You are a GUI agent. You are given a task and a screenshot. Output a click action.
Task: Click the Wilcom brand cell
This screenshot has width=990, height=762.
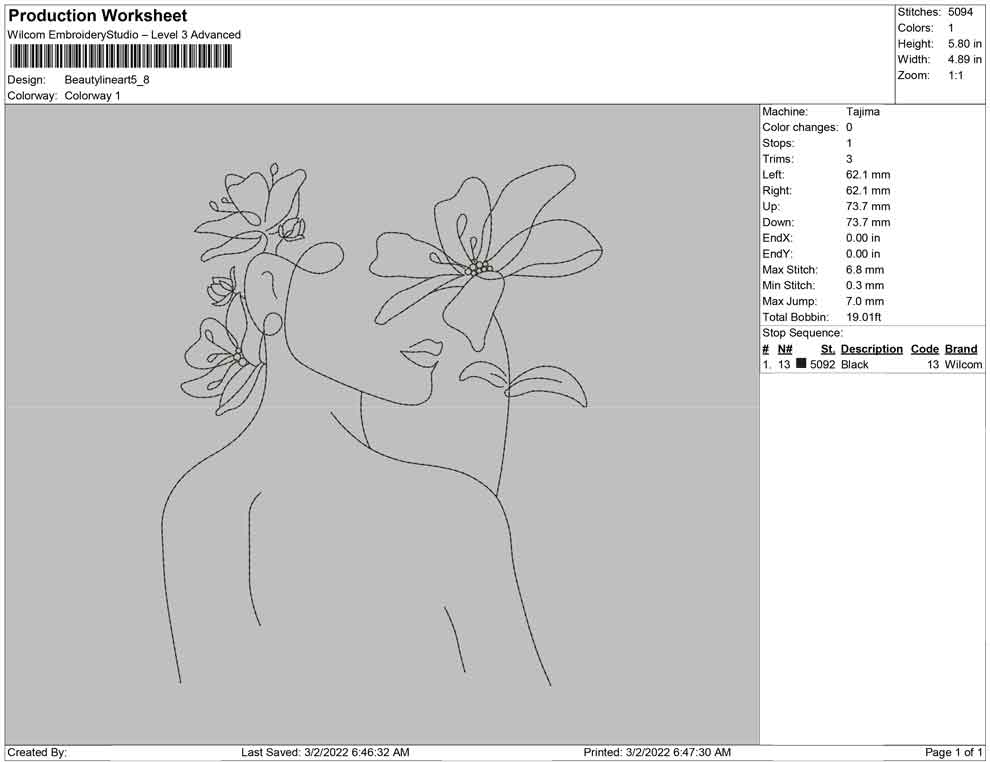(x=963, y=365)
